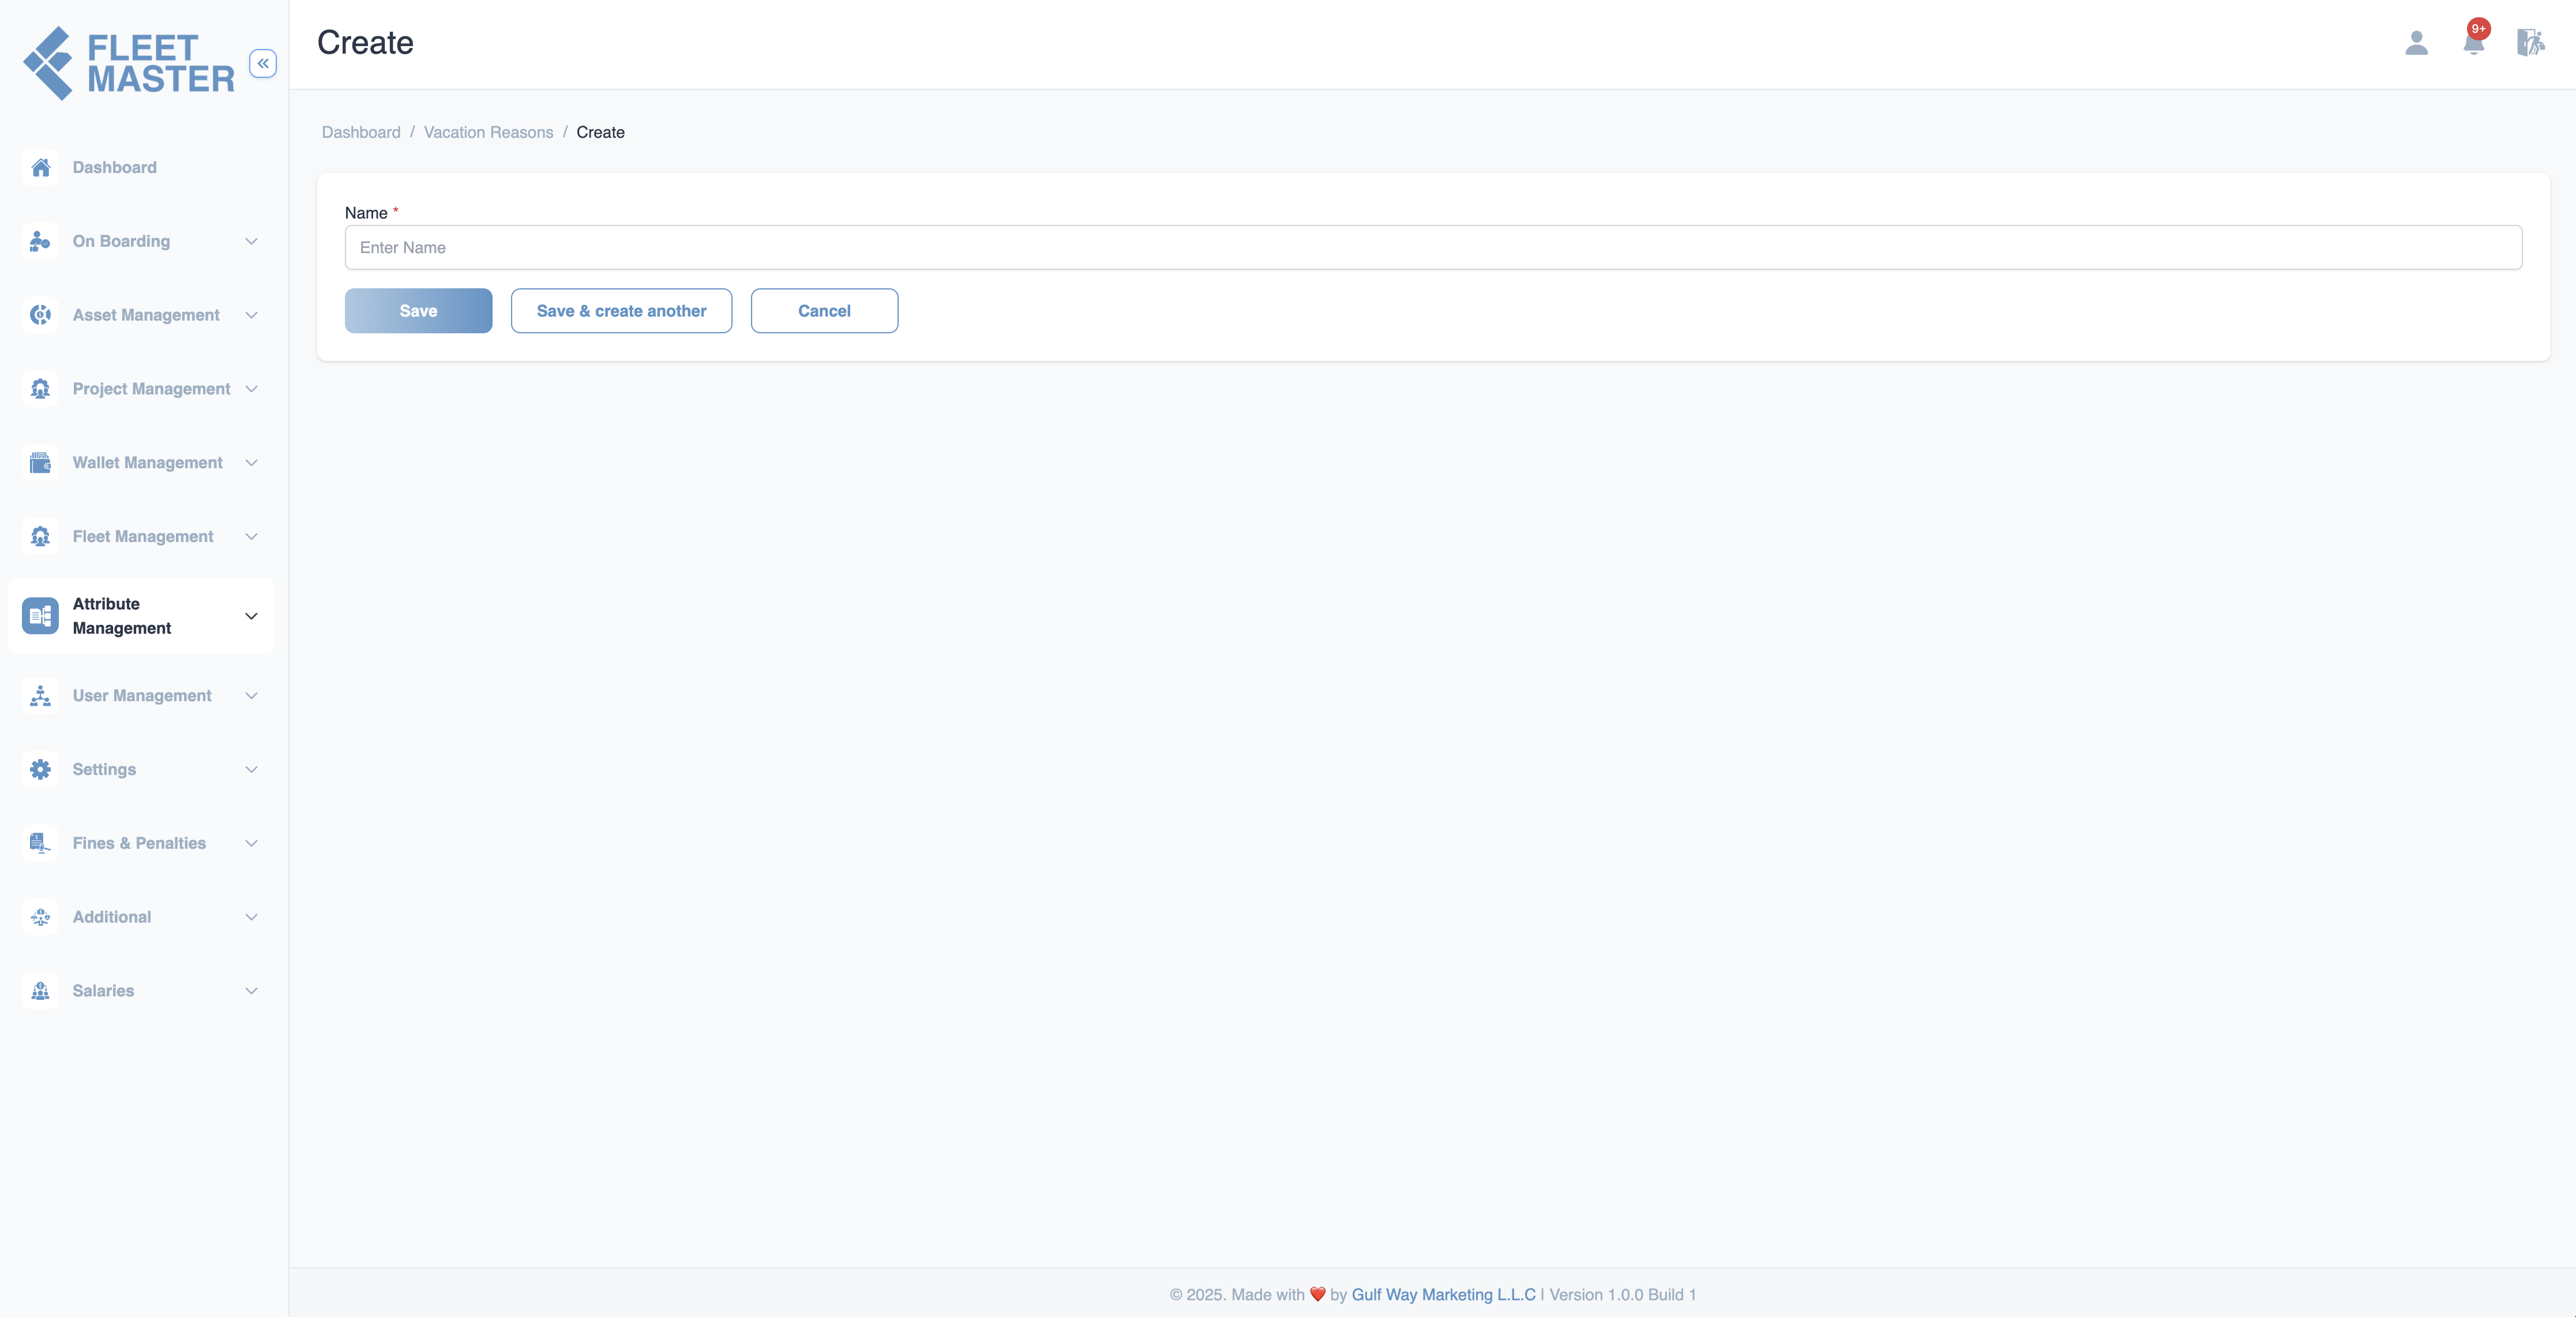This screenshot has width=2576, height=1317.
Task: Click Save & create another button
Action: (x=621, y=311)
